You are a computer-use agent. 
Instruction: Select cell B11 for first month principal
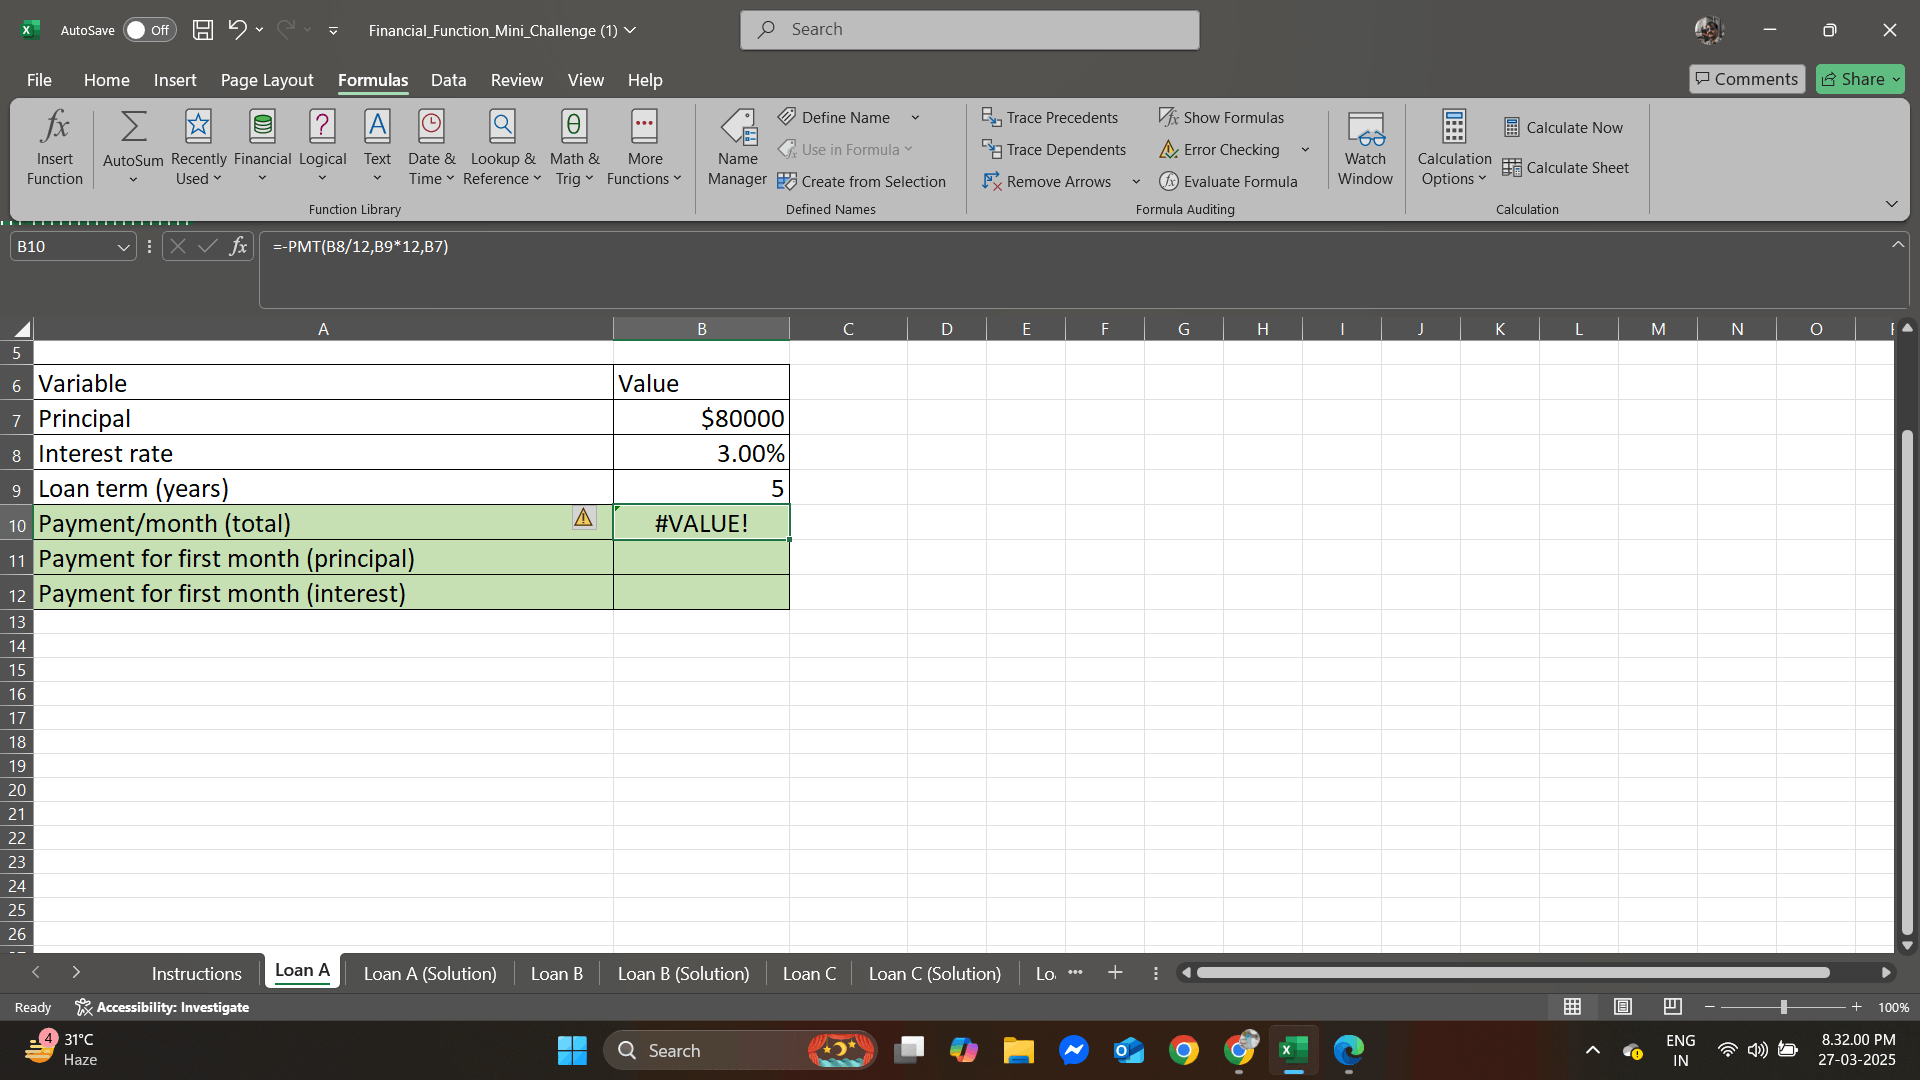[701, 558]
